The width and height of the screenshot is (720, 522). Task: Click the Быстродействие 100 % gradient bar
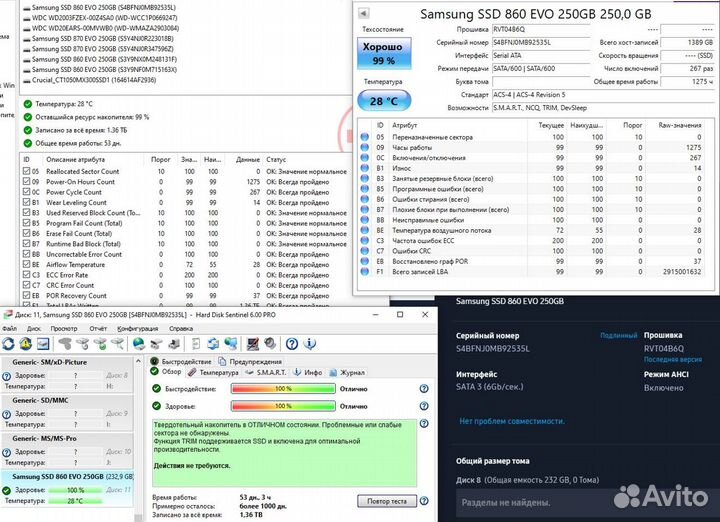283,388
